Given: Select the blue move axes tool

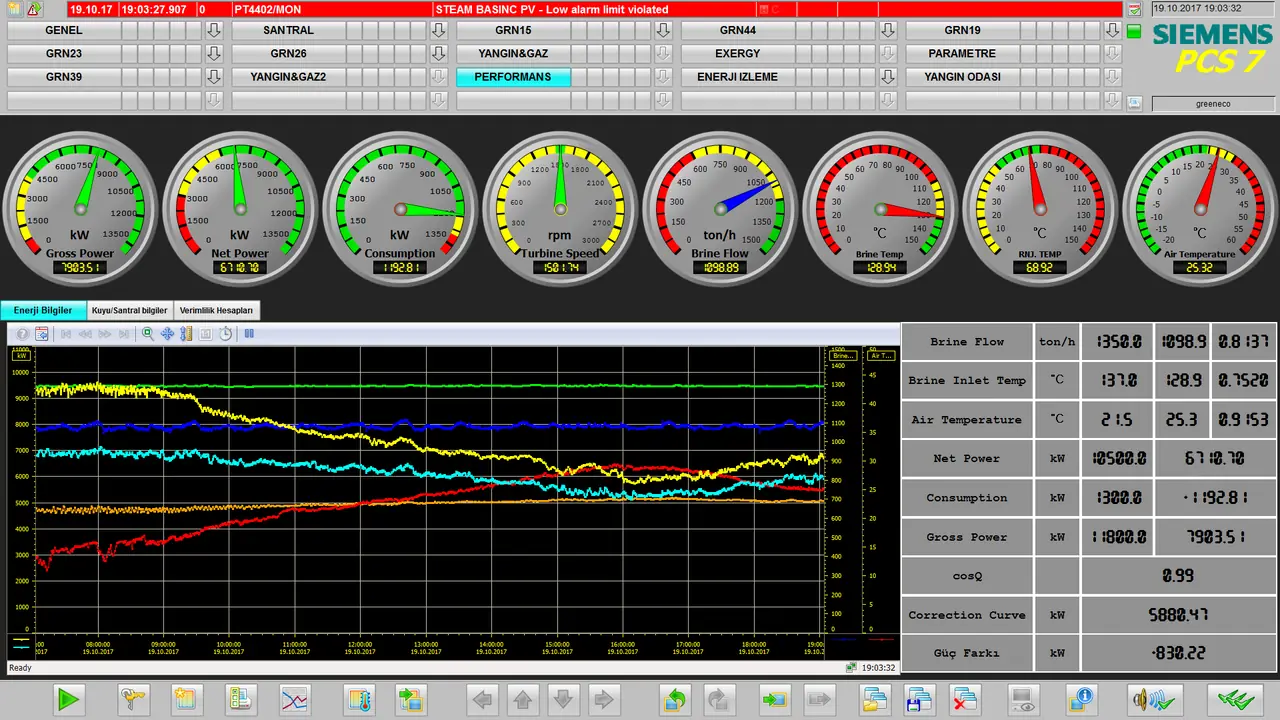Looking at the screenshot, I should pos(167,334).
